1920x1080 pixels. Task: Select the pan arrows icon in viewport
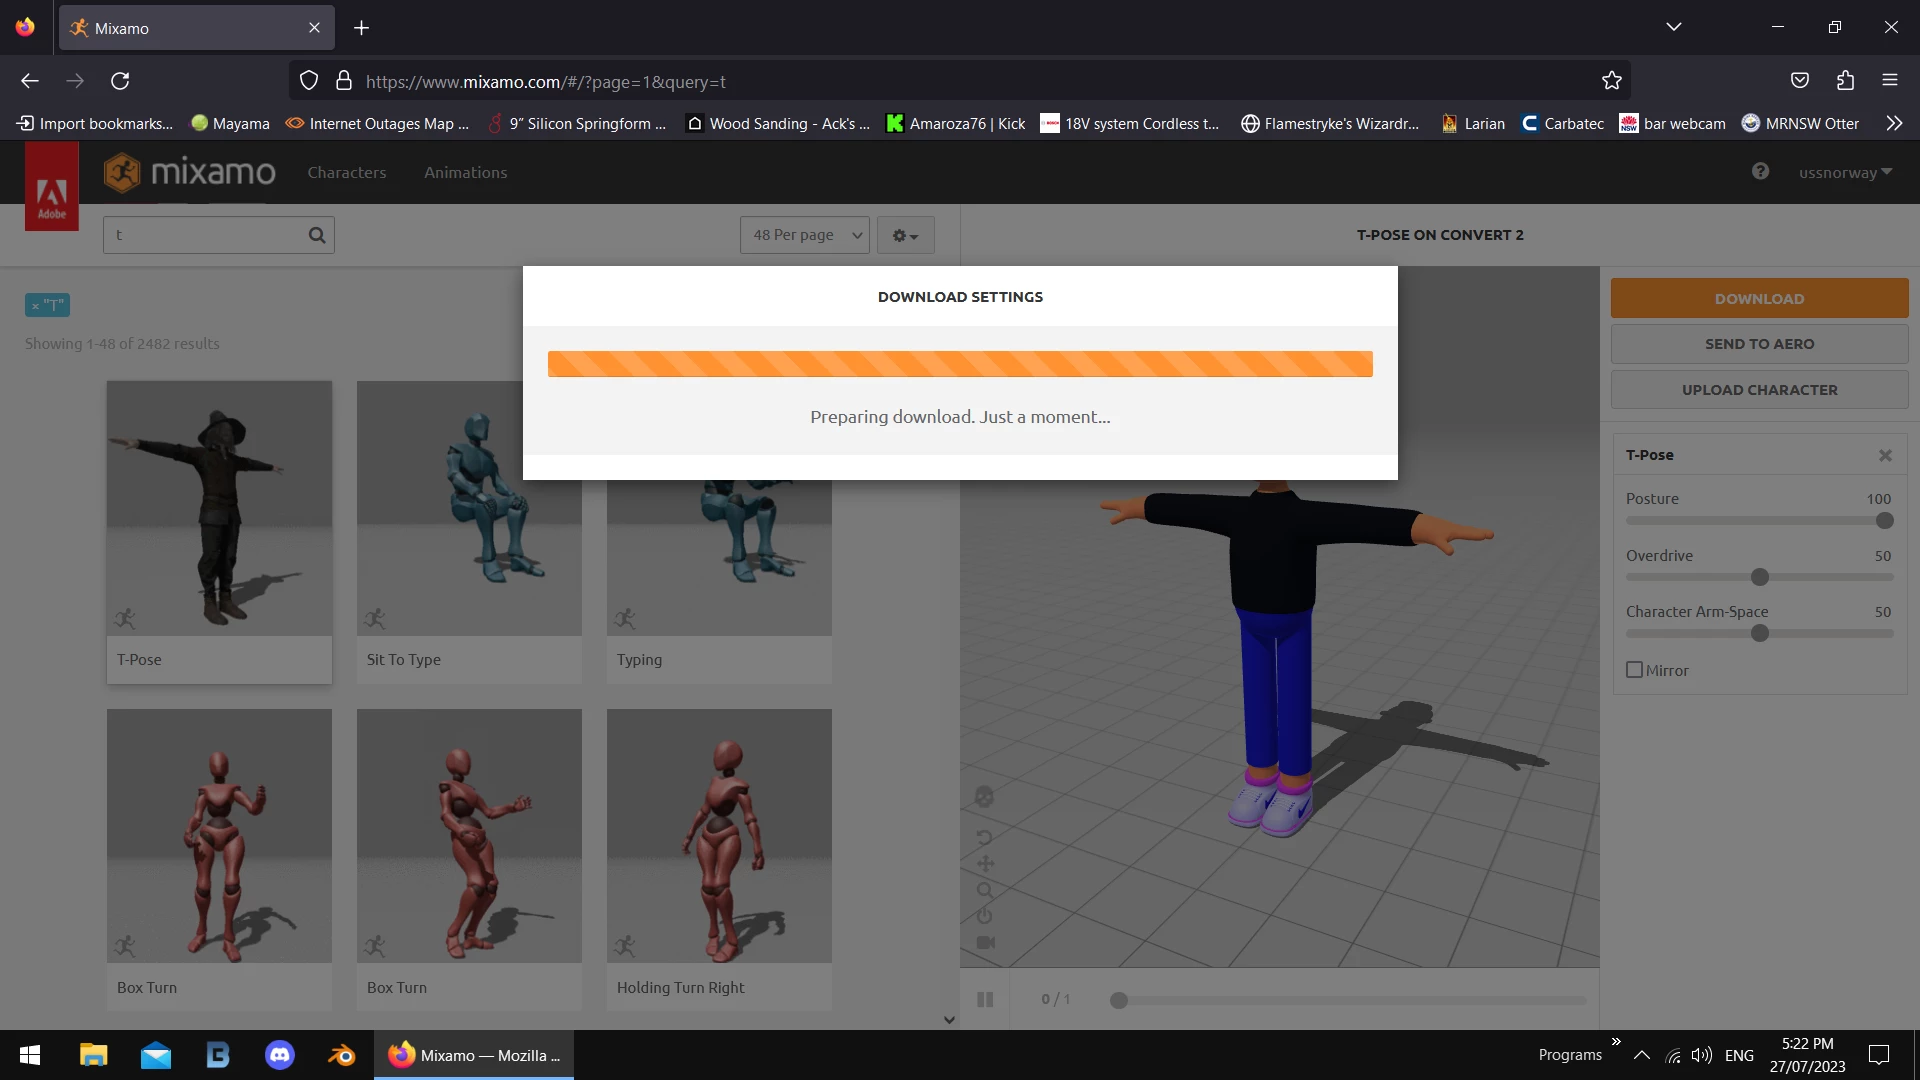click(985, 864)
